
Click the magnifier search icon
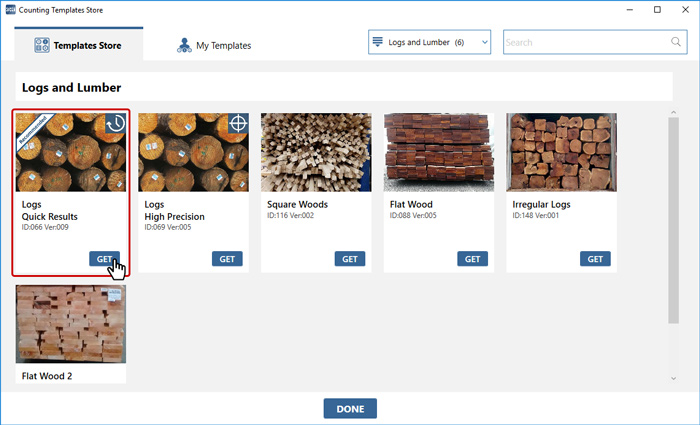(675, 43)
